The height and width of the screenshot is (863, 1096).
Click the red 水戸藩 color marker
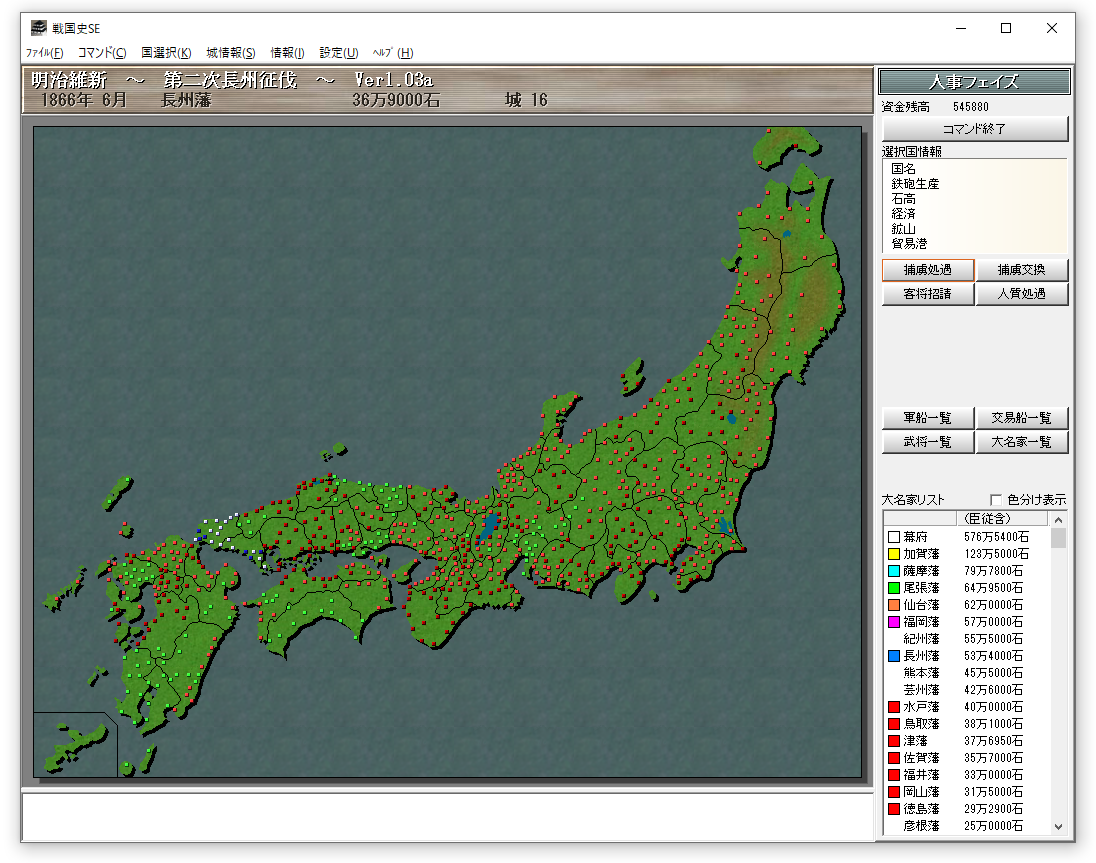click(894, 707)
